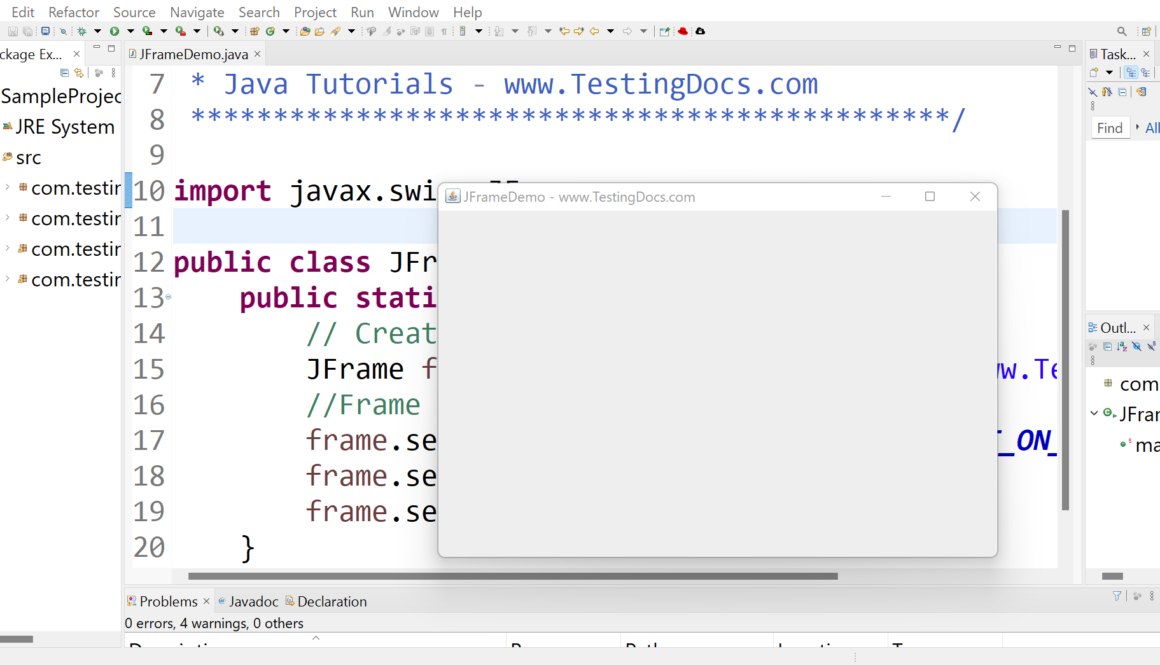Click the green Run button in toolbar
Viewport: 1160px width, 665px height.
tap(115, 32)
